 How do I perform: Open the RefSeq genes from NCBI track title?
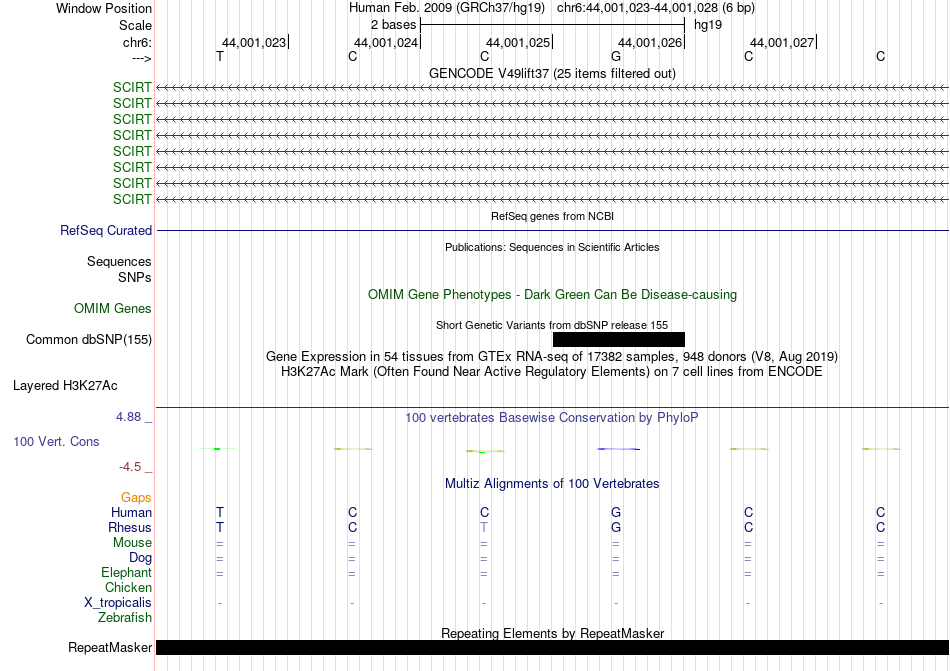tap(552, 216)
